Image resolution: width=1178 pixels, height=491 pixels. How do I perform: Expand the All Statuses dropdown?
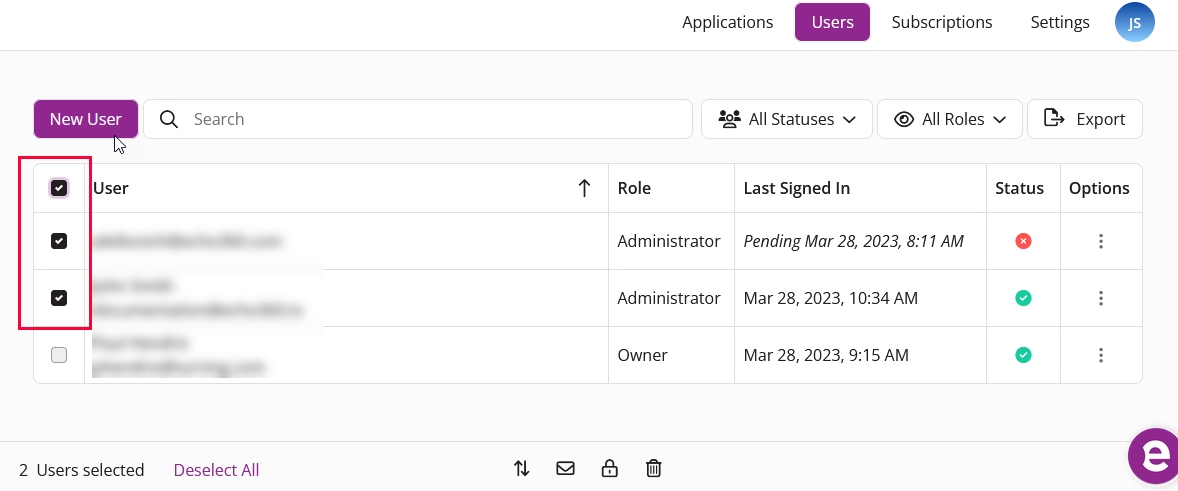(787, 119)
